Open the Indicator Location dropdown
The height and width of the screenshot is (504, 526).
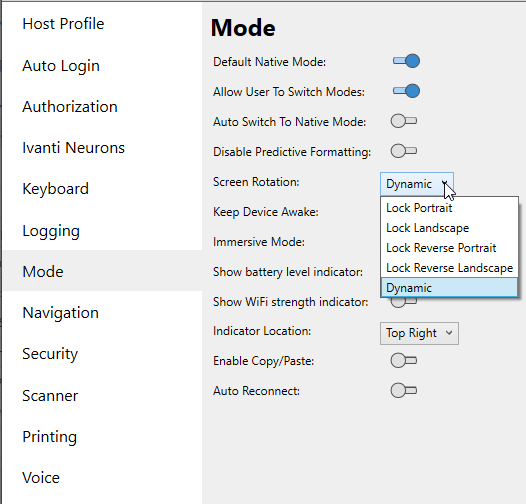pos(419,333)
